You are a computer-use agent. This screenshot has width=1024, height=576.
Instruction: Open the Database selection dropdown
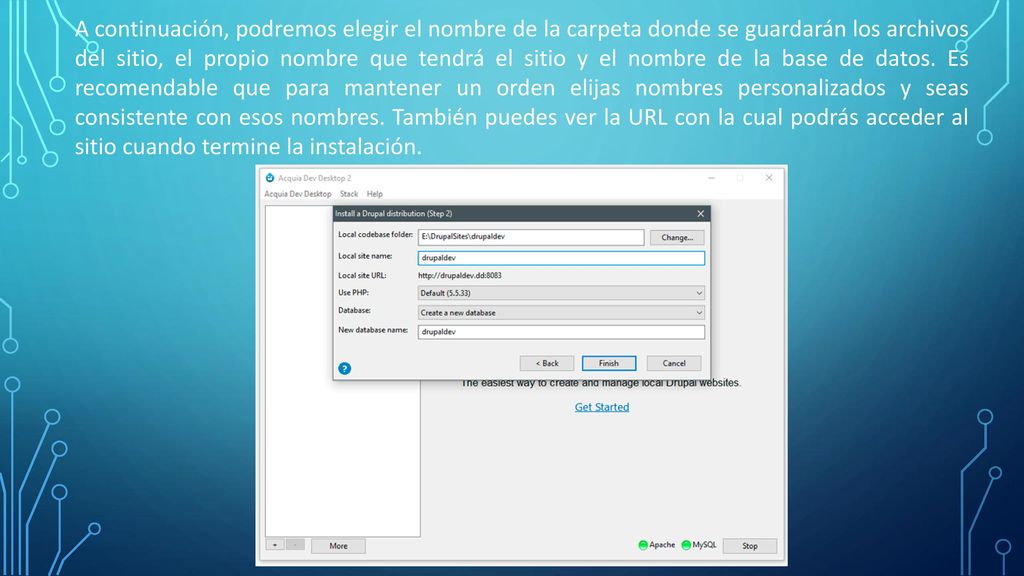pos(561,313)
